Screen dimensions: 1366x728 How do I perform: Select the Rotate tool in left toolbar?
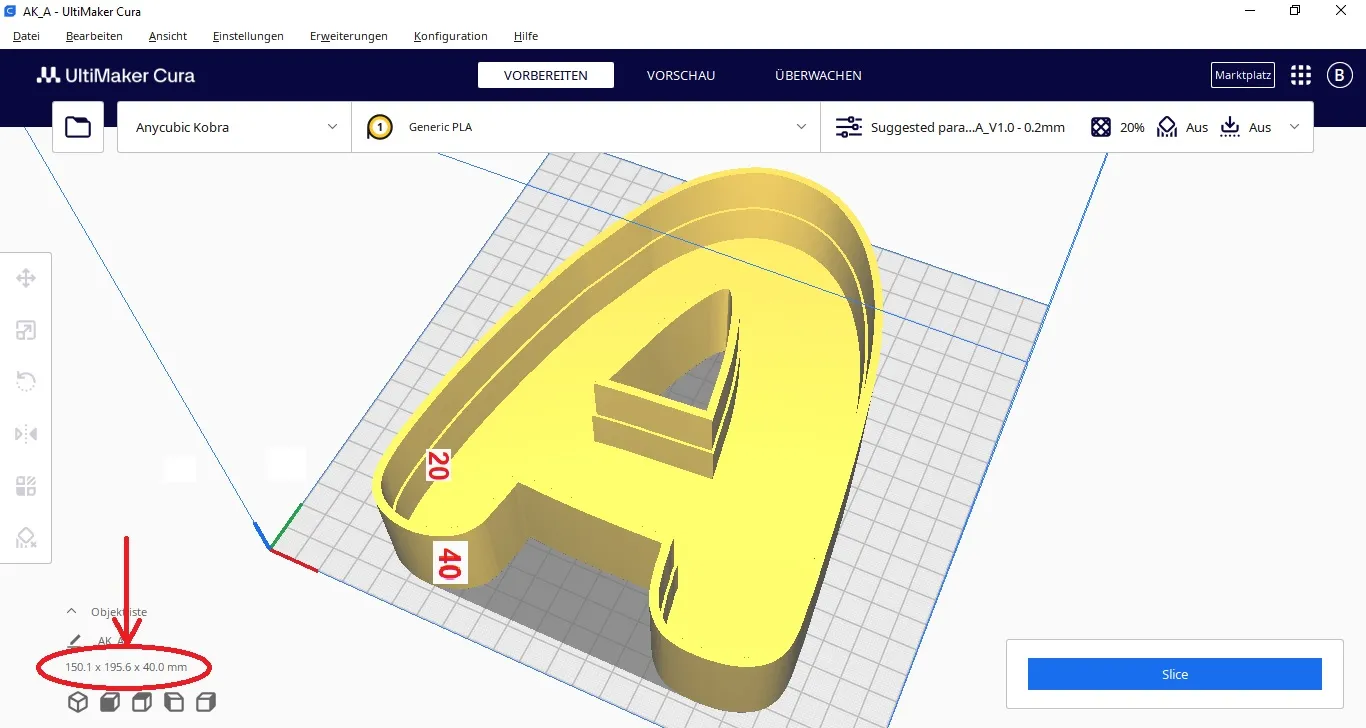26,382
